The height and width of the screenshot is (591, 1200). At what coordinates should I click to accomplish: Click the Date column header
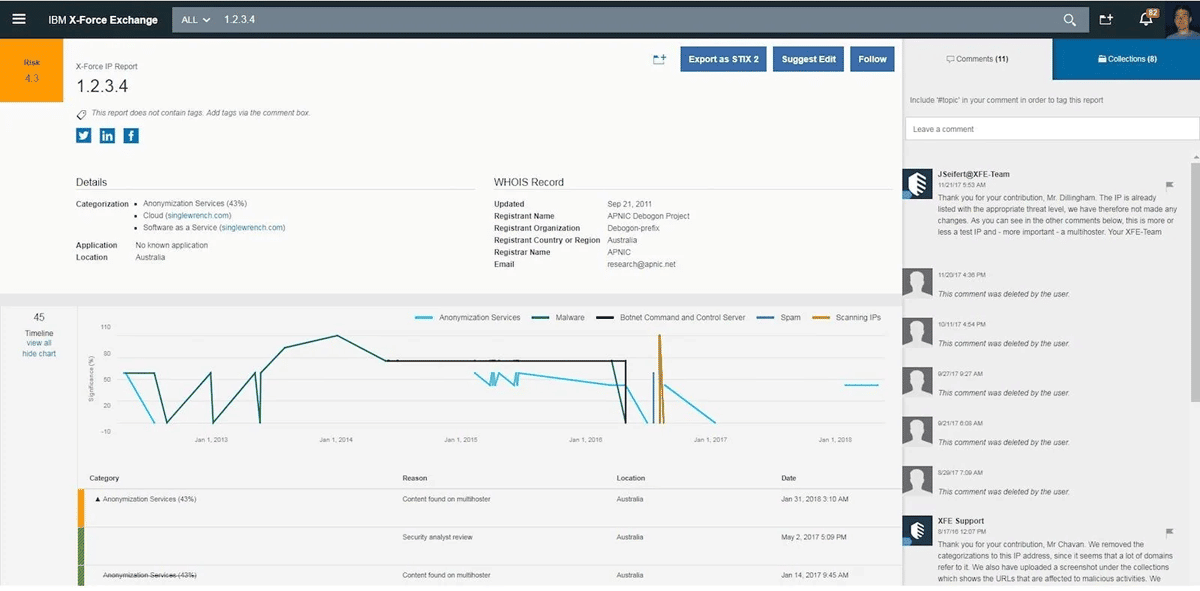[x=789, y=478]
